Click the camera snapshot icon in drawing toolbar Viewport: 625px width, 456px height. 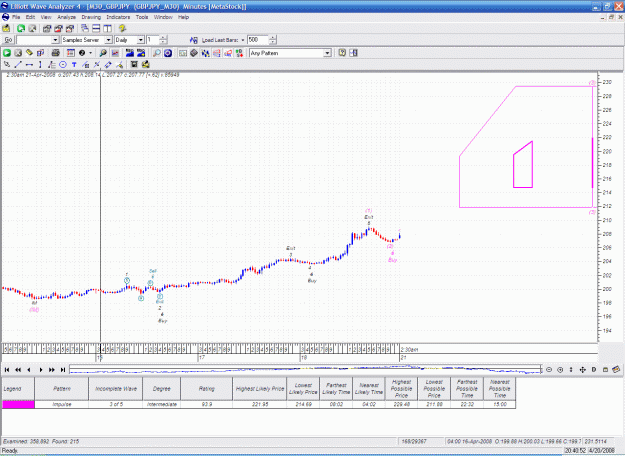point(134,64)
